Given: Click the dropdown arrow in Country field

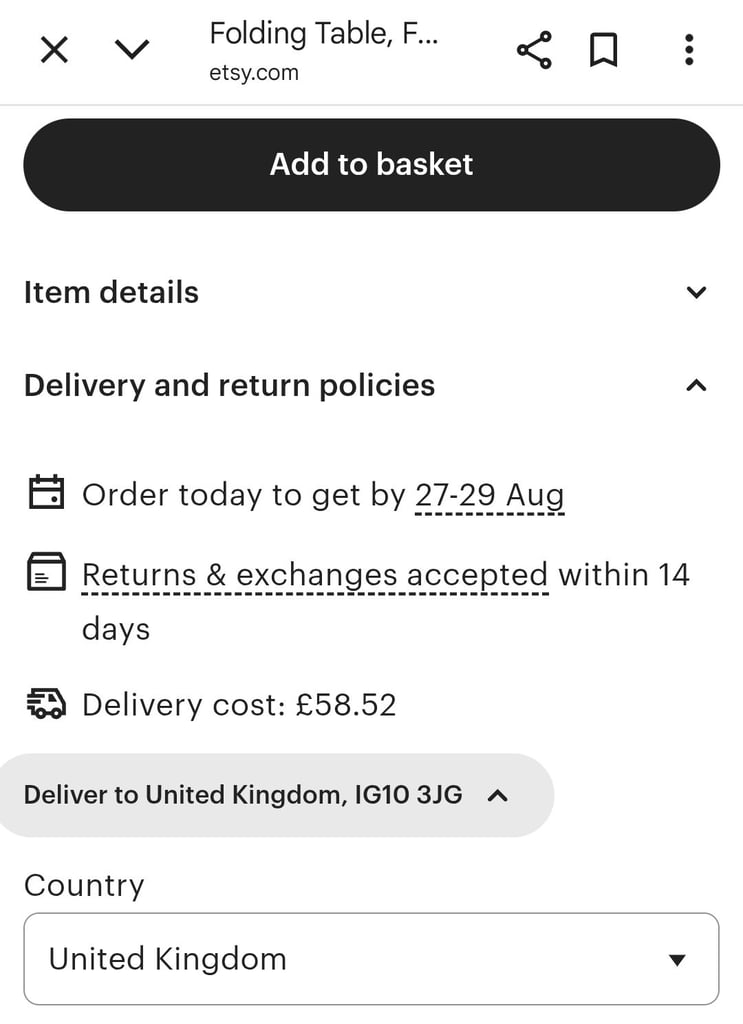Looking at the screenshot, I should pyautogui.click(x=677, y=960).
